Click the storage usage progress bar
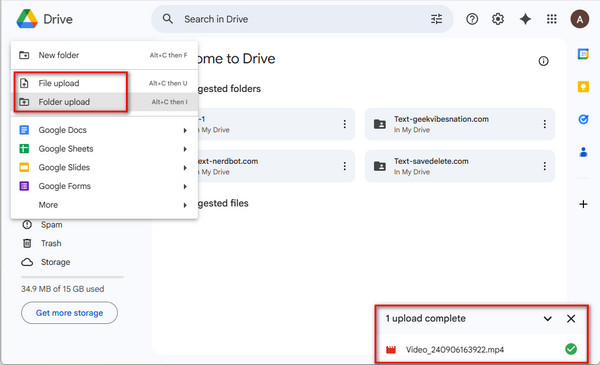Image resolution: width=600 pixels, height=365 pixels. 72,277
